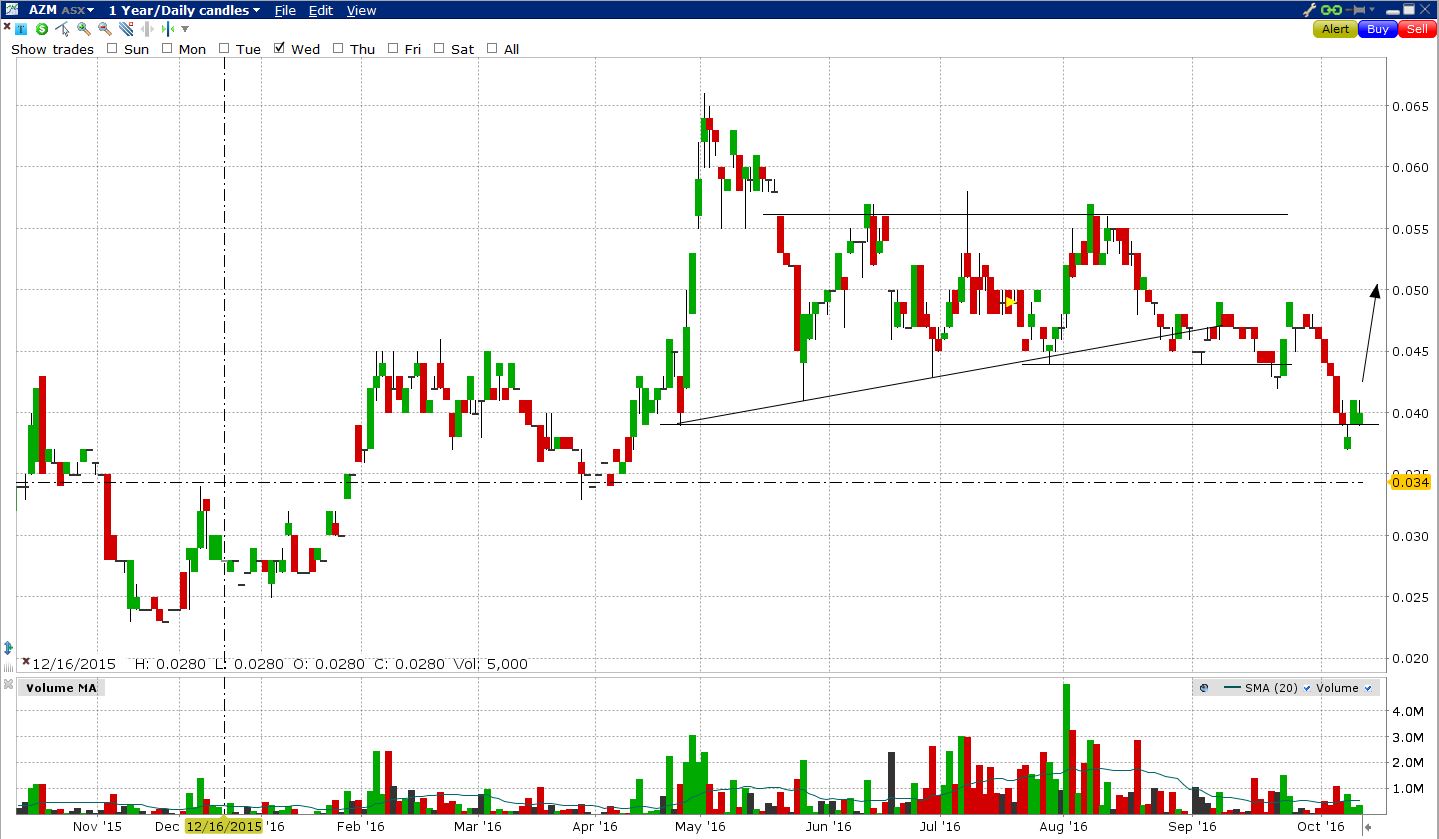Click the highlighted 12/16/2015 date label
The width and height of the screenshot is (1439, 839).
[x=223, y=826]
